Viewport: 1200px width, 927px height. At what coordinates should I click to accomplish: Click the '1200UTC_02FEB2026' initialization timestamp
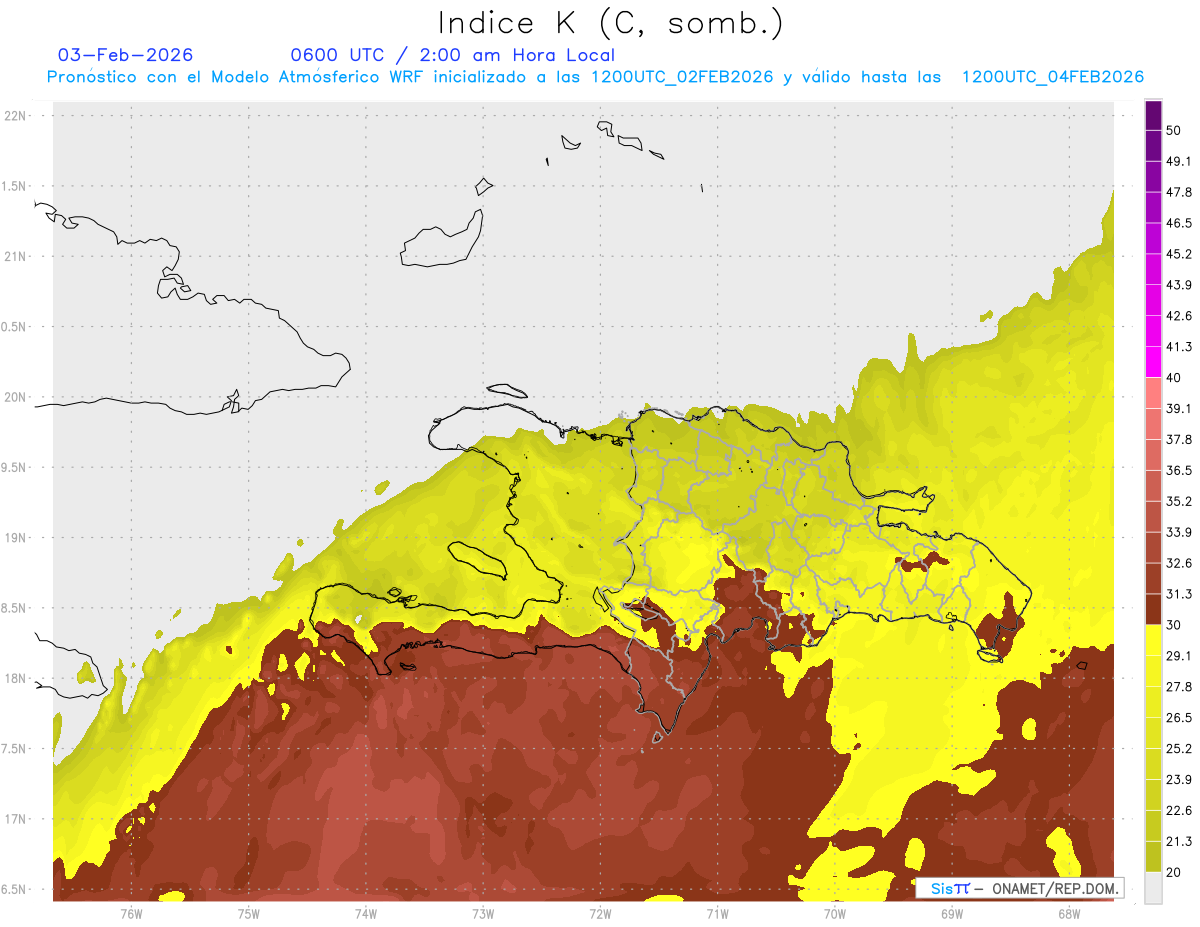(x=682, y=77)
